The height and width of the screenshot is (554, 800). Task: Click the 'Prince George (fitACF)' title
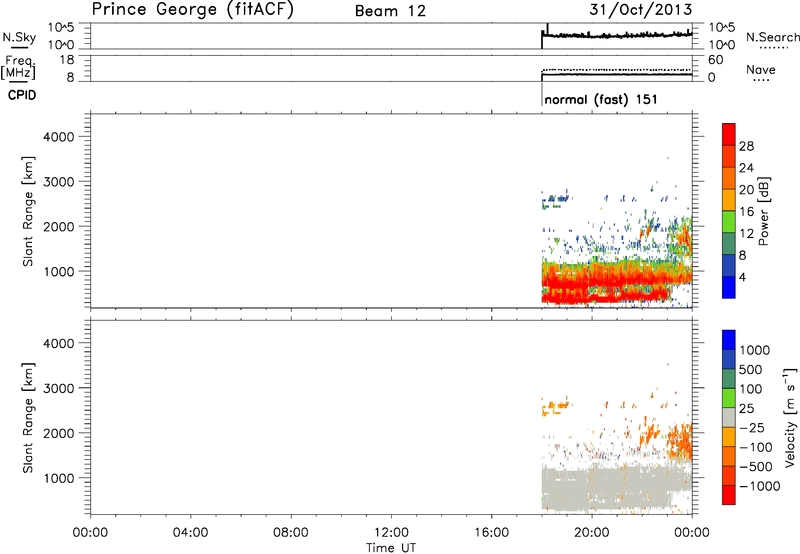(192, 10)
